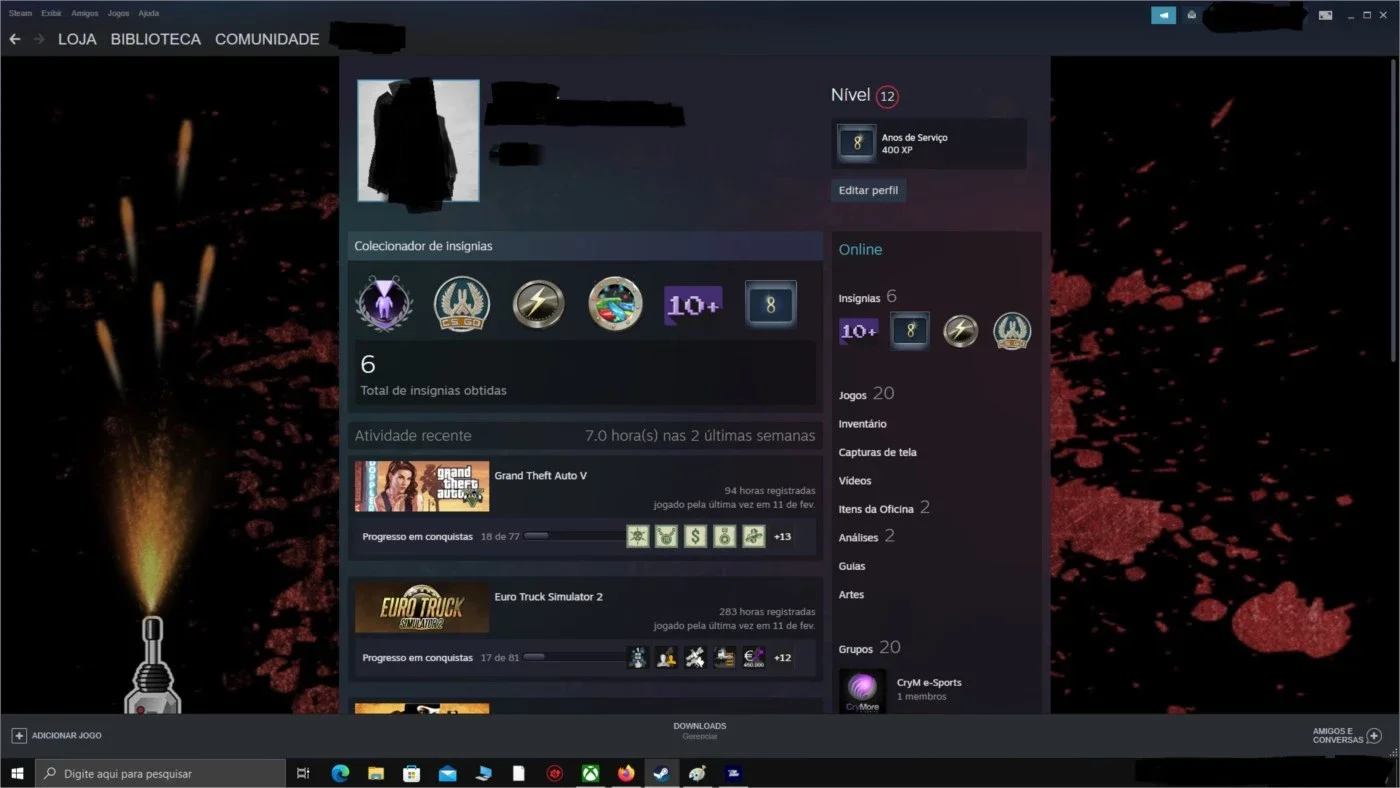This screenshot has height=788, width=1400.
Task: Click the Amigos e Conversas plus icon
Action: (1374, 736)
